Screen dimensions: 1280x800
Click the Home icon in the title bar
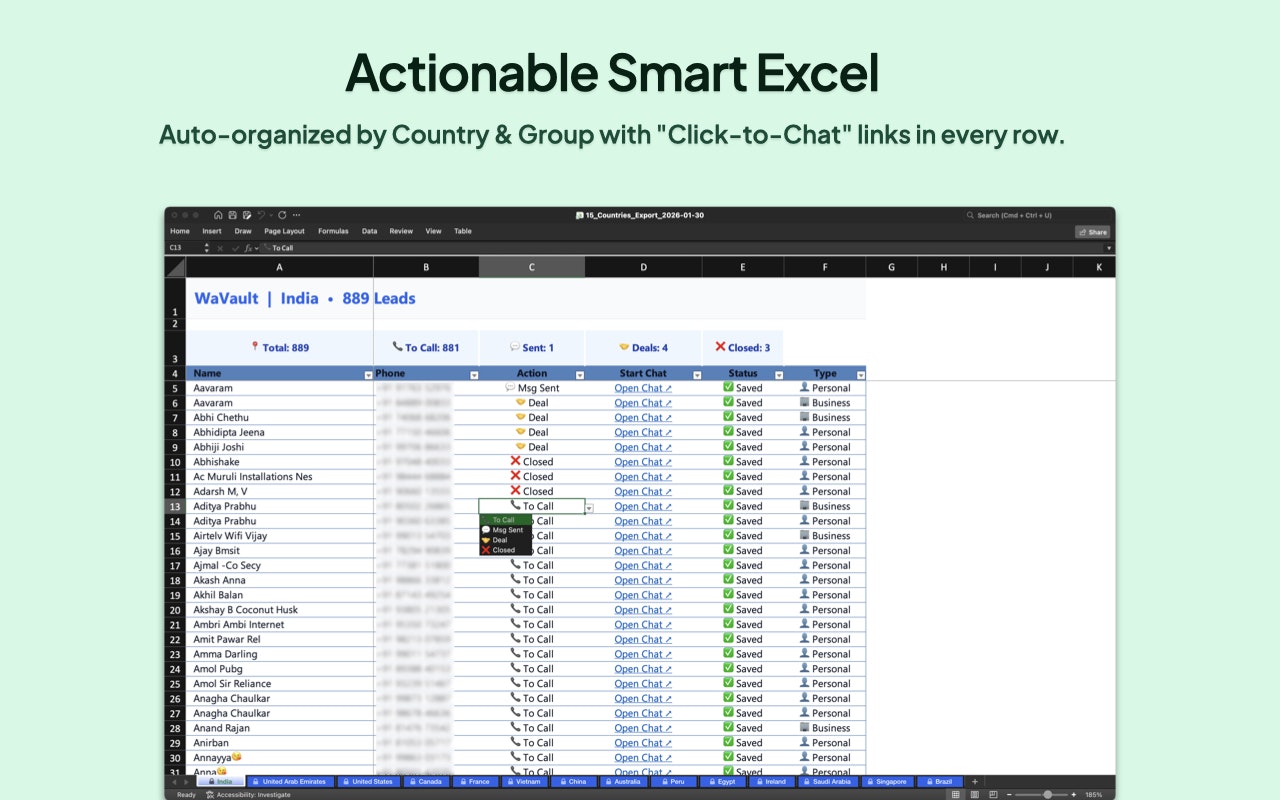[x=218, y=215]
